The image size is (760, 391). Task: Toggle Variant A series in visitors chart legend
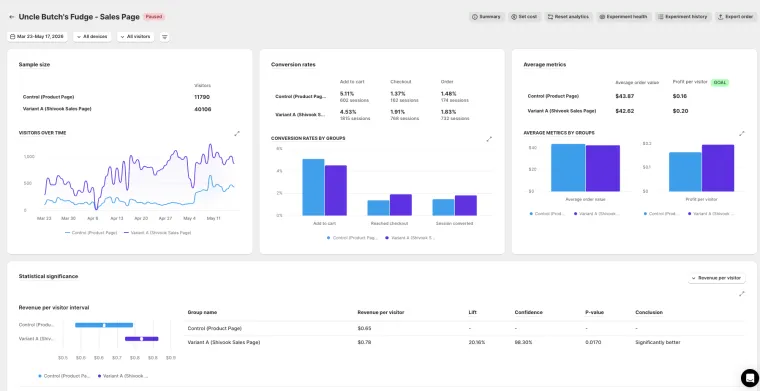coord(158,233)
